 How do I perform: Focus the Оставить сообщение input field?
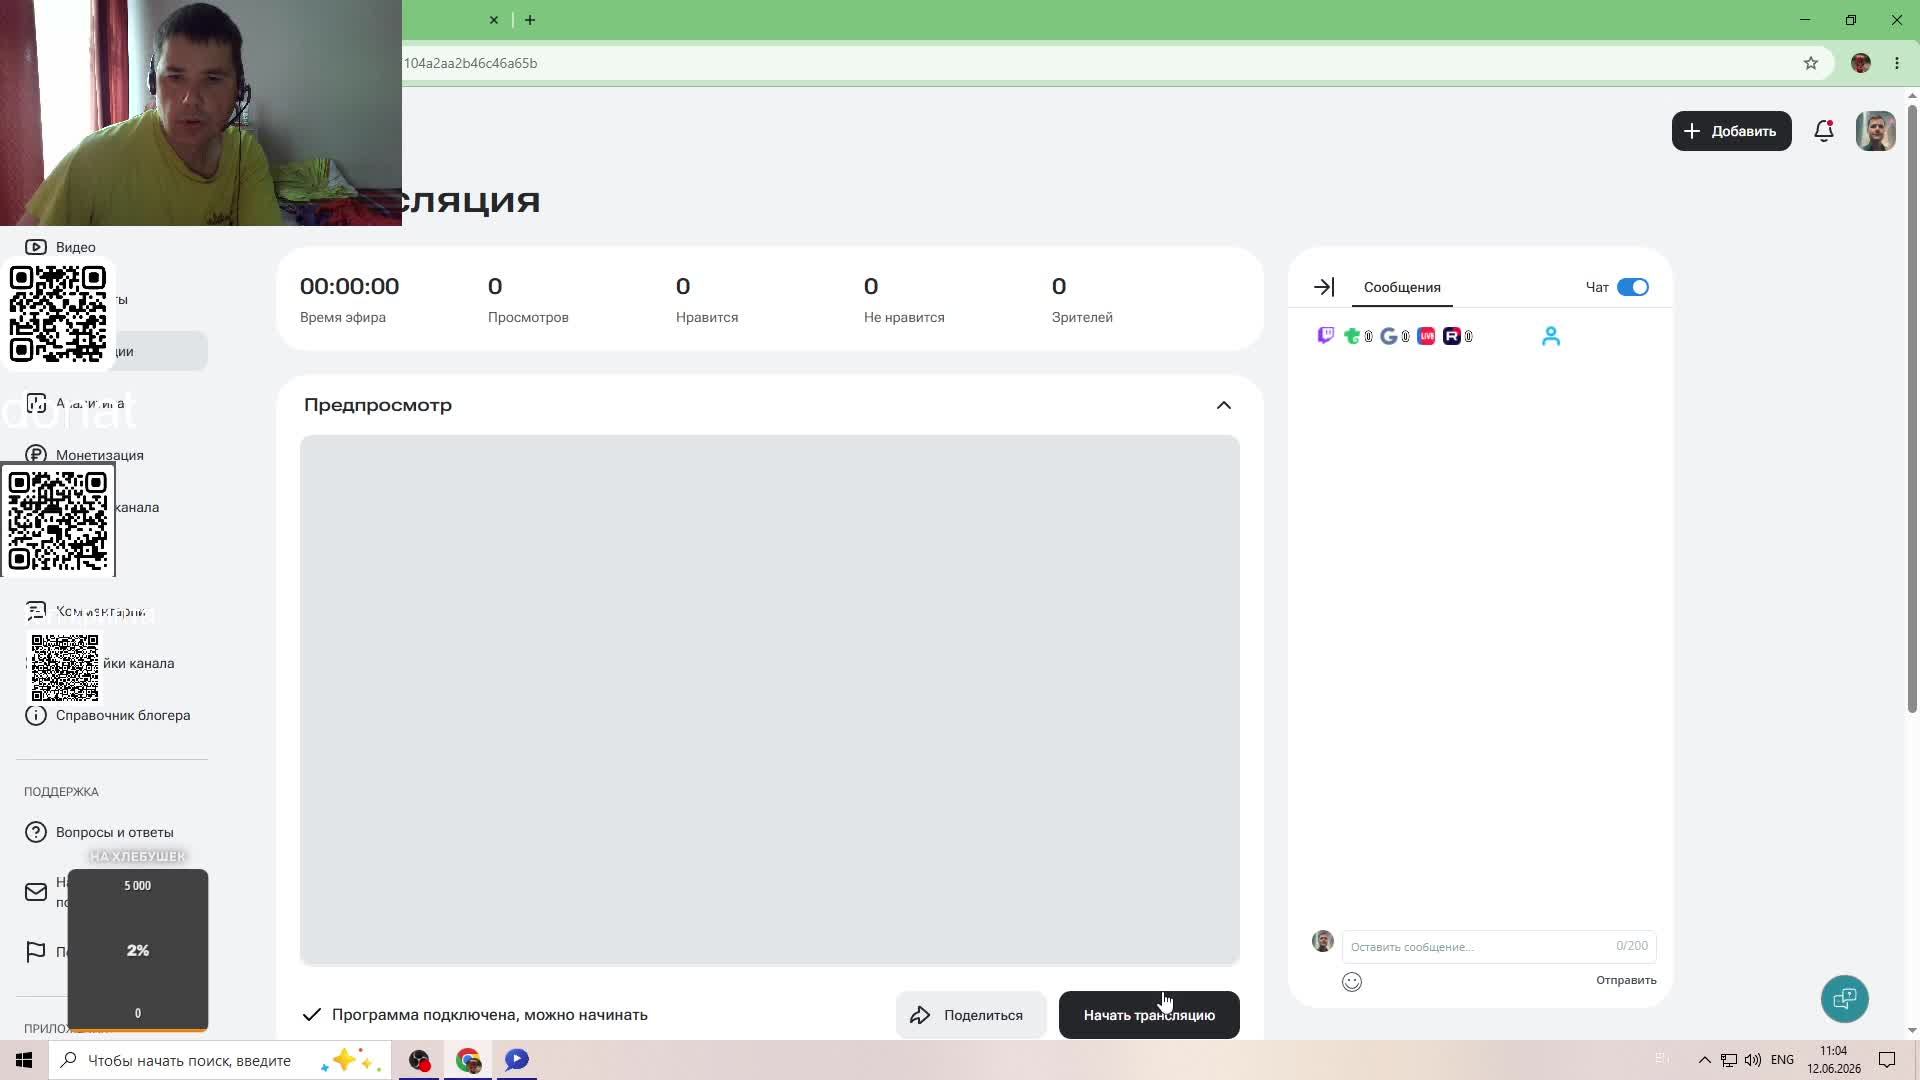click(1498, 946)
